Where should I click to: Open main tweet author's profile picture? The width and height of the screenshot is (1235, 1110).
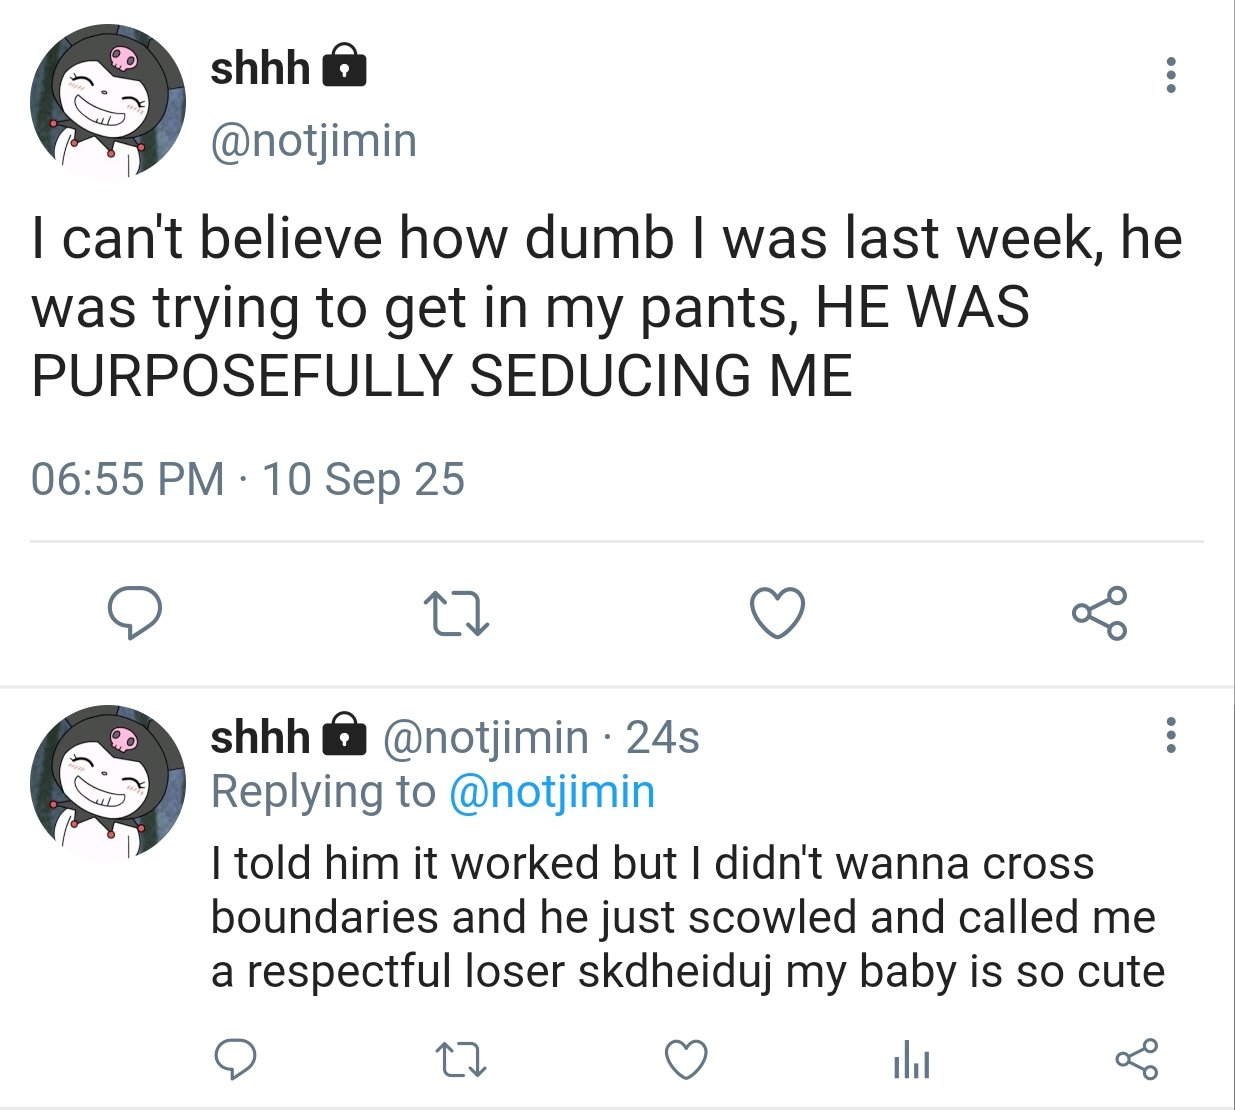(108, 102)
